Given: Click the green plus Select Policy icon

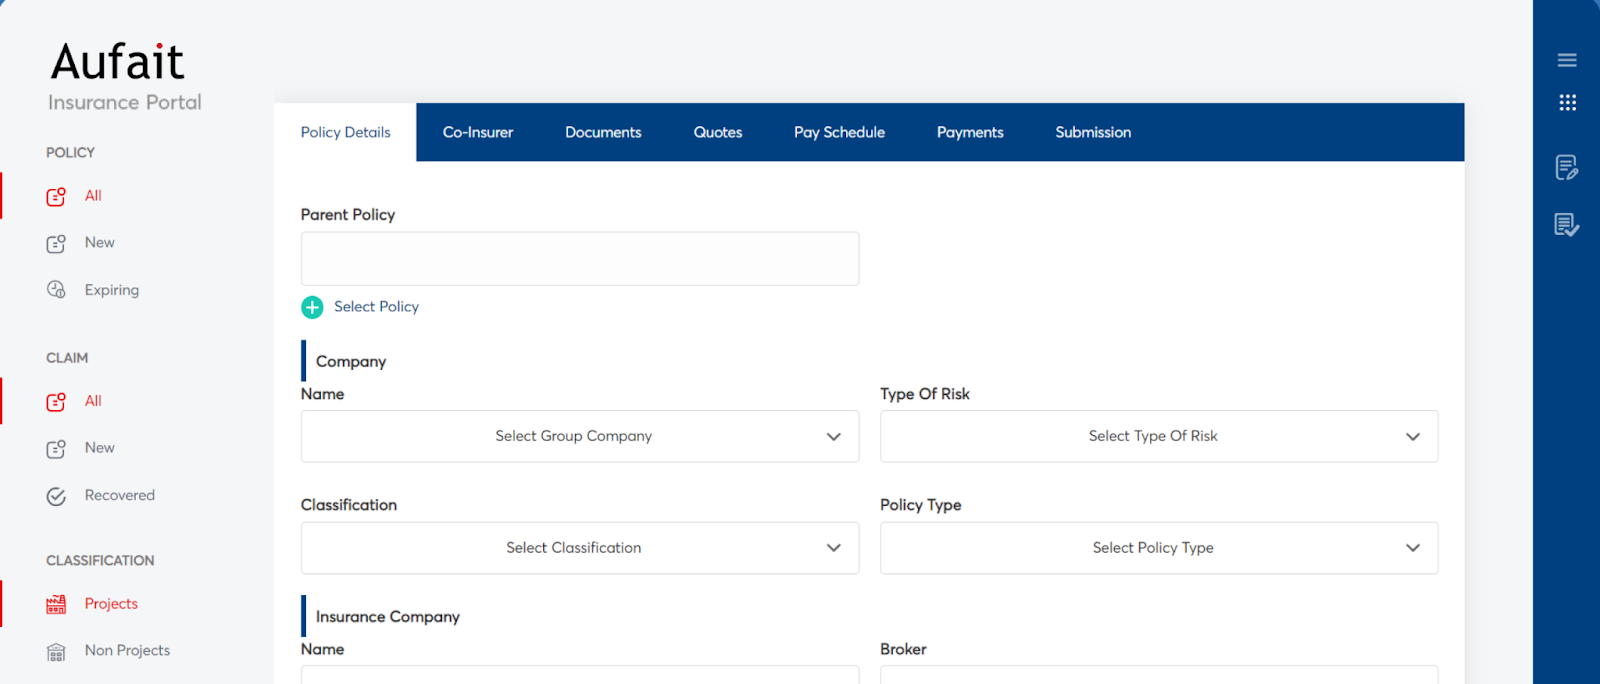Looking at the screenshot, I should tap(312, 307).
